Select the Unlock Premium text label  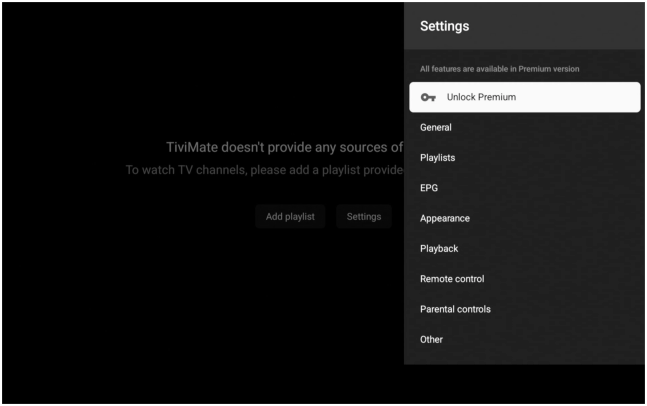(x=480, y=97)
